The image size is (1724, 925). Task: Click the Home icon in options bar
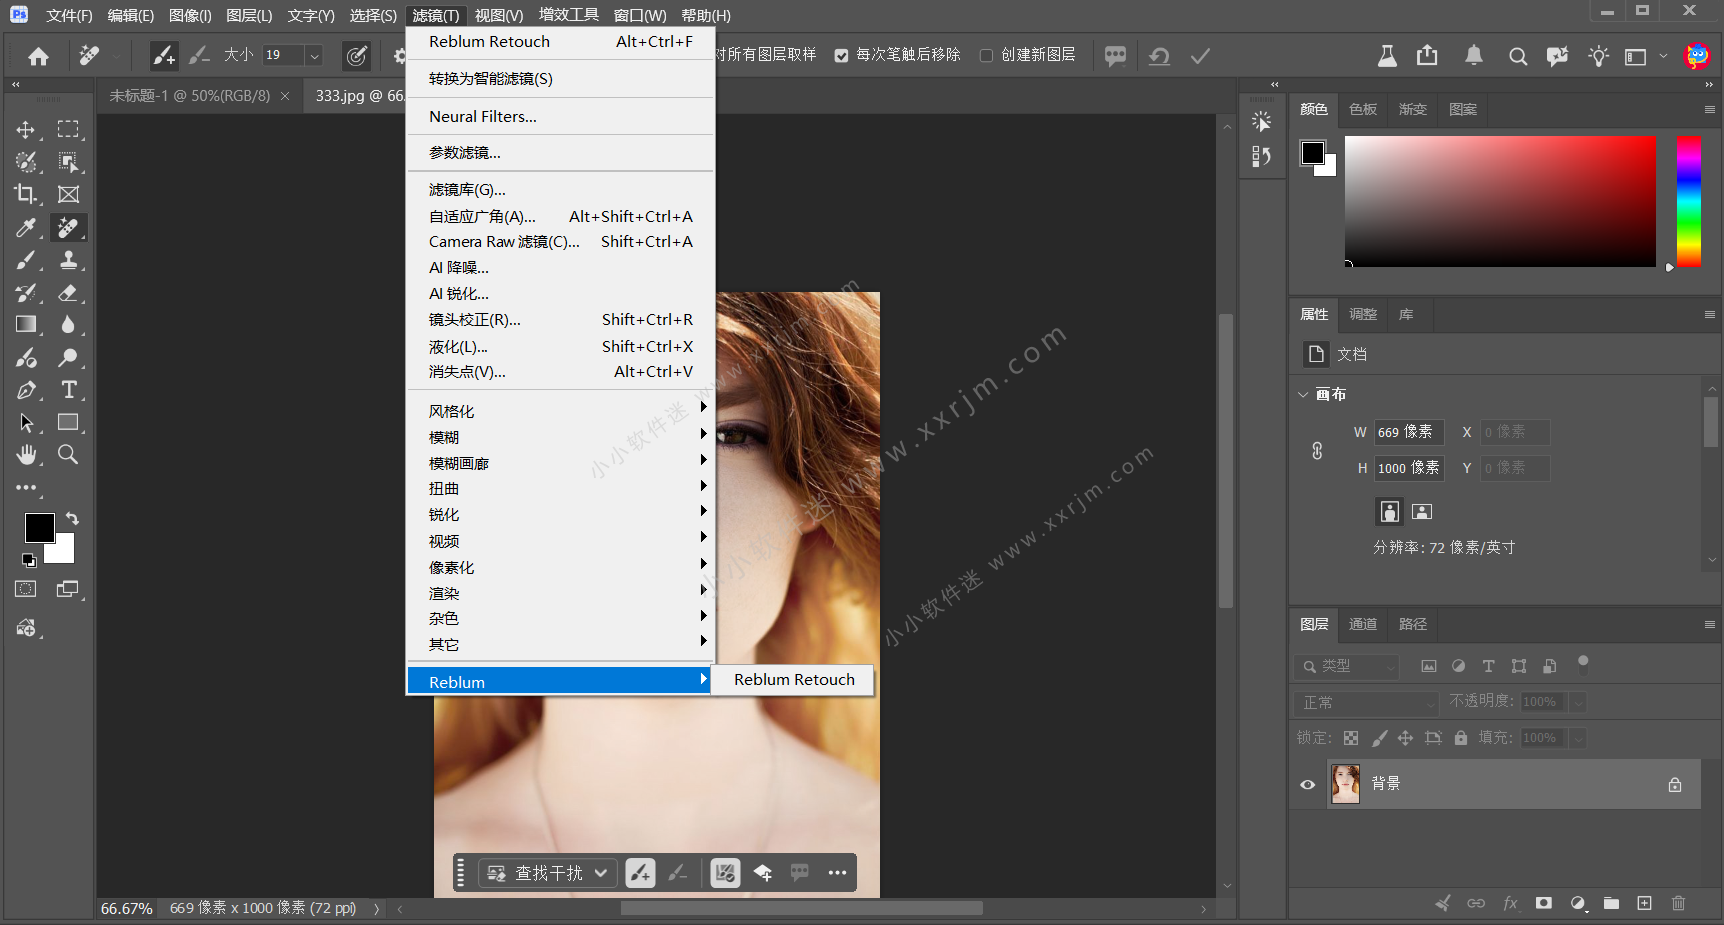[38, 56]
